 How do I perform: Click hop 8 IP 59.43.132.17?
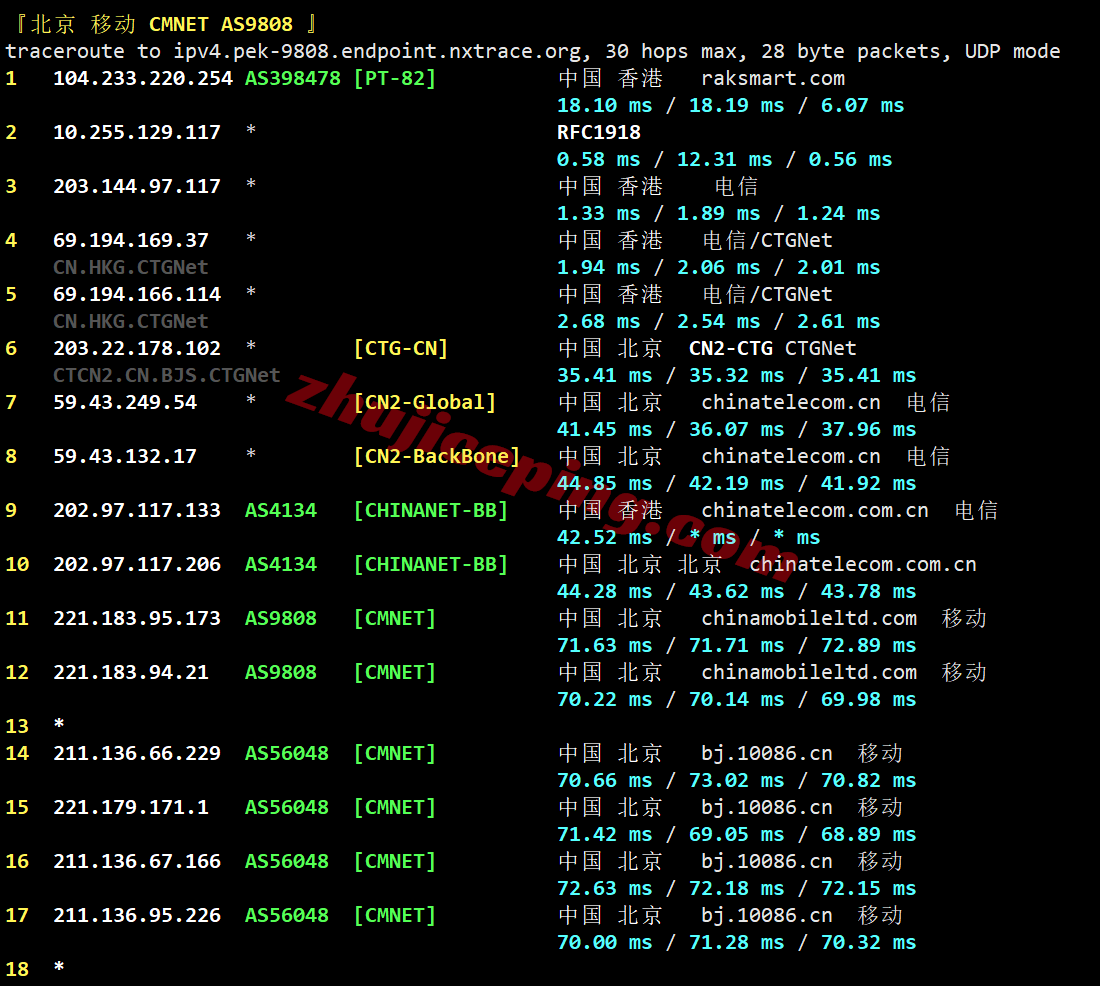[125, 457]
